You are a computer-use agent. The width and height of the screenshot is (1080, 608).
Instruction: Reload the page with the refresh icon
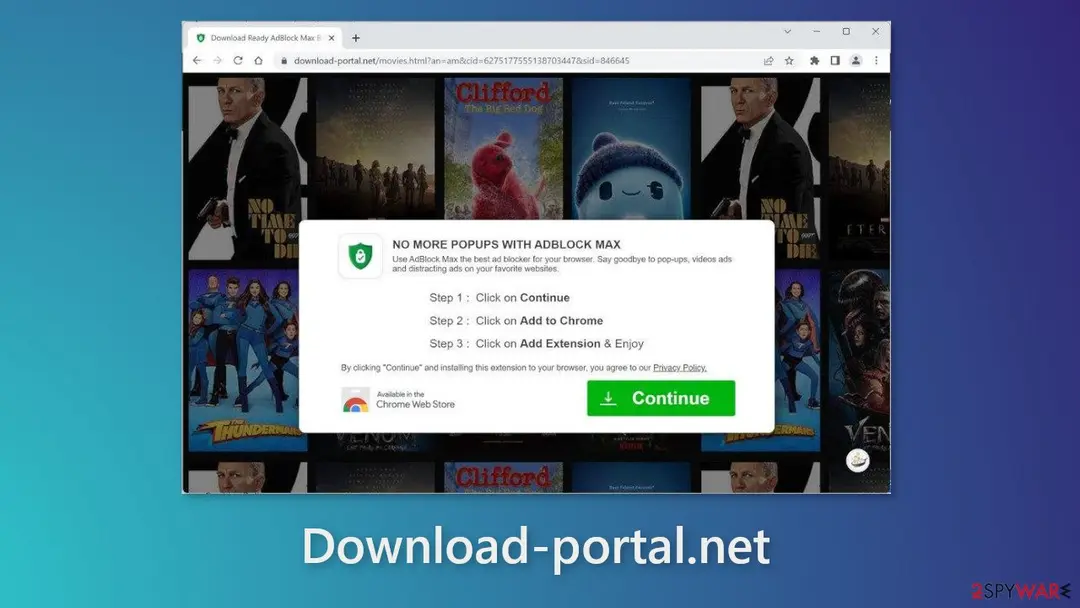click(238, 61)
